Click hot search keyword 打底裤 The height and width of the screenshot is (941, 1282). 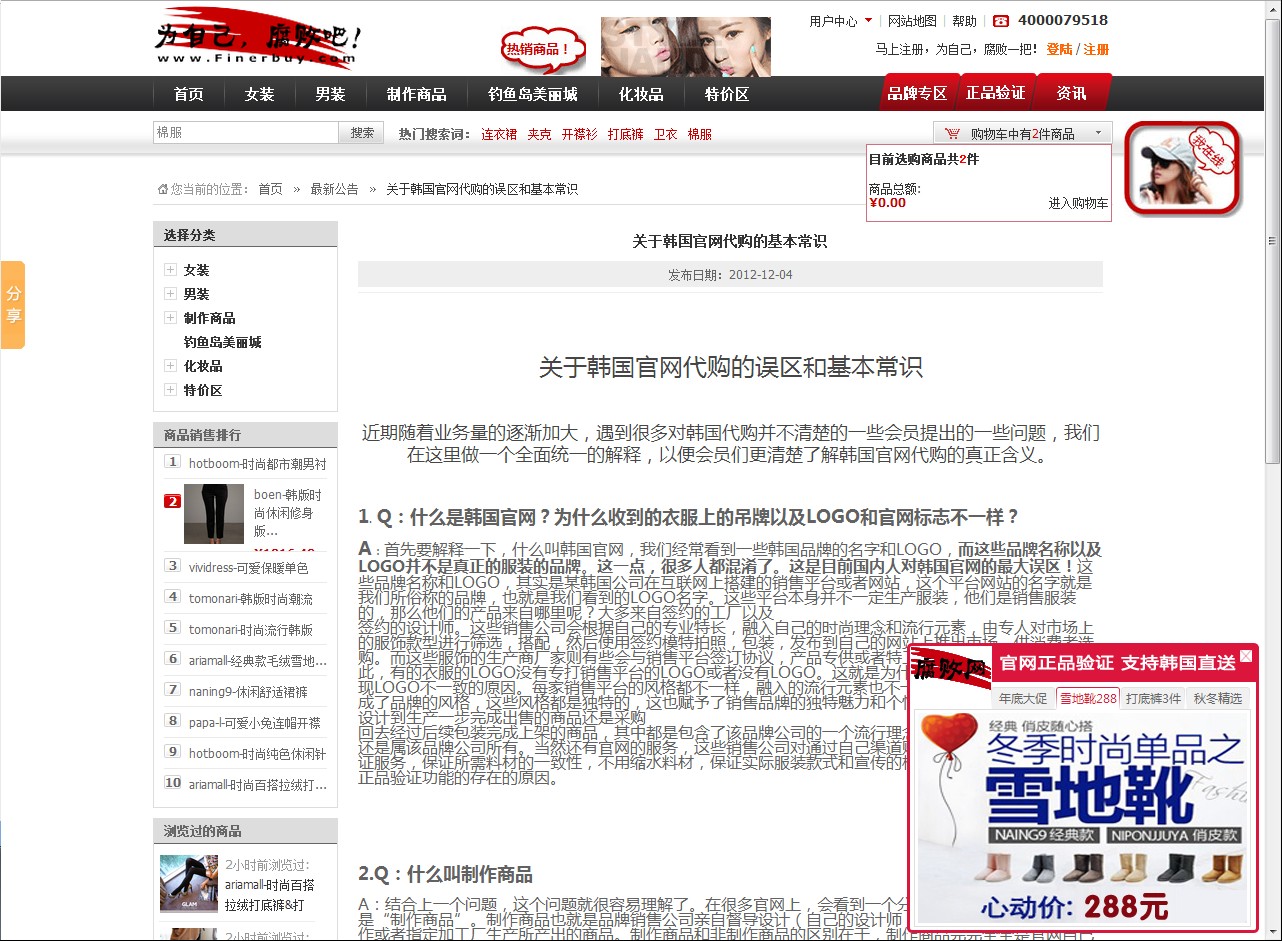tap(626, 134)
